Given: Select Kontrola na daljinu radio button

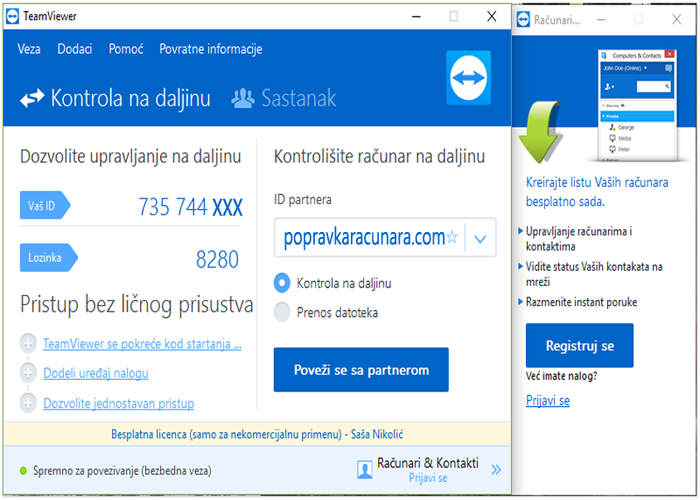Looking at the screenshot, I should click(x=282, y=283).
